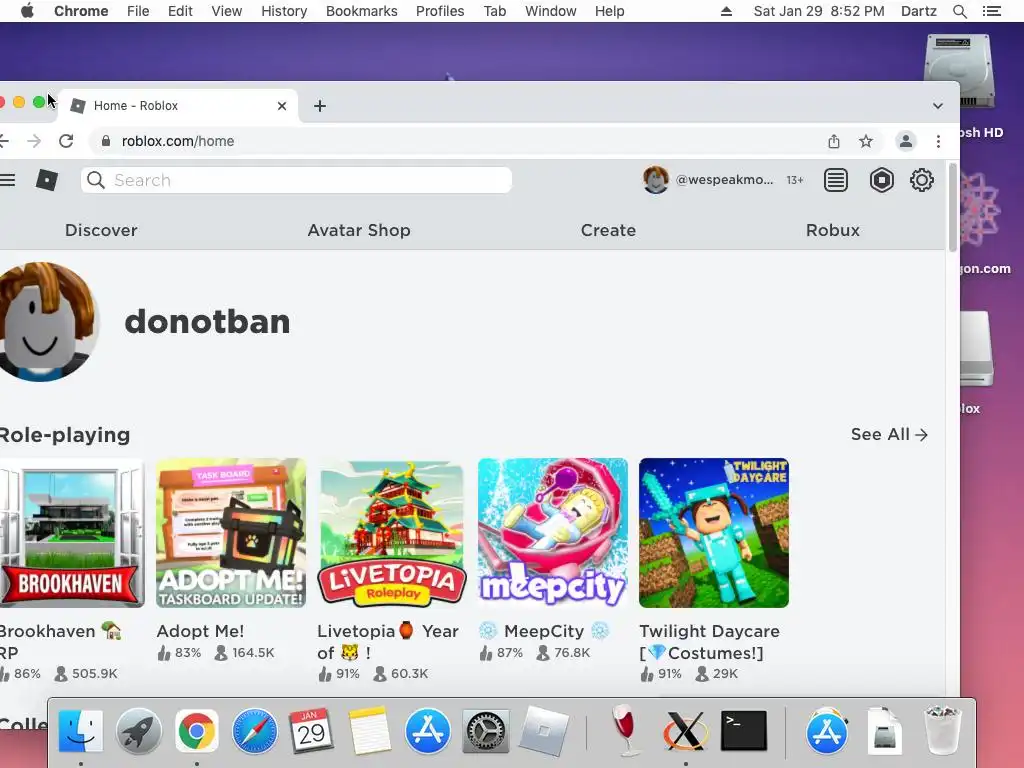Open the Apple menu

pos(27,11)
